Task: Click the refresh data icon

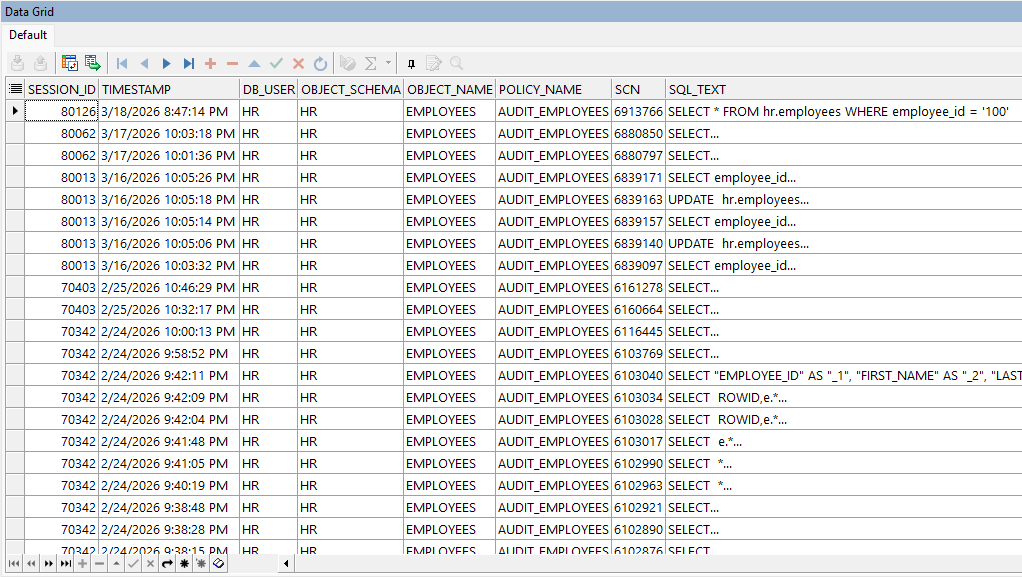Action: [320, 63]
